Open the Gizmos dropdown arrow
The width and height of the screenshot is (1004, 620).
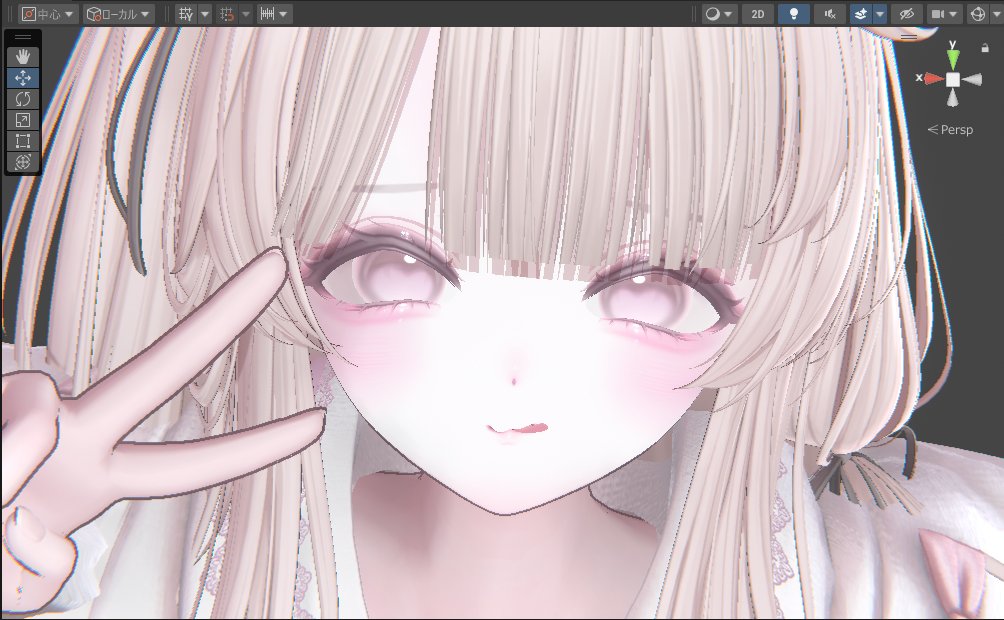coord(997,13)
